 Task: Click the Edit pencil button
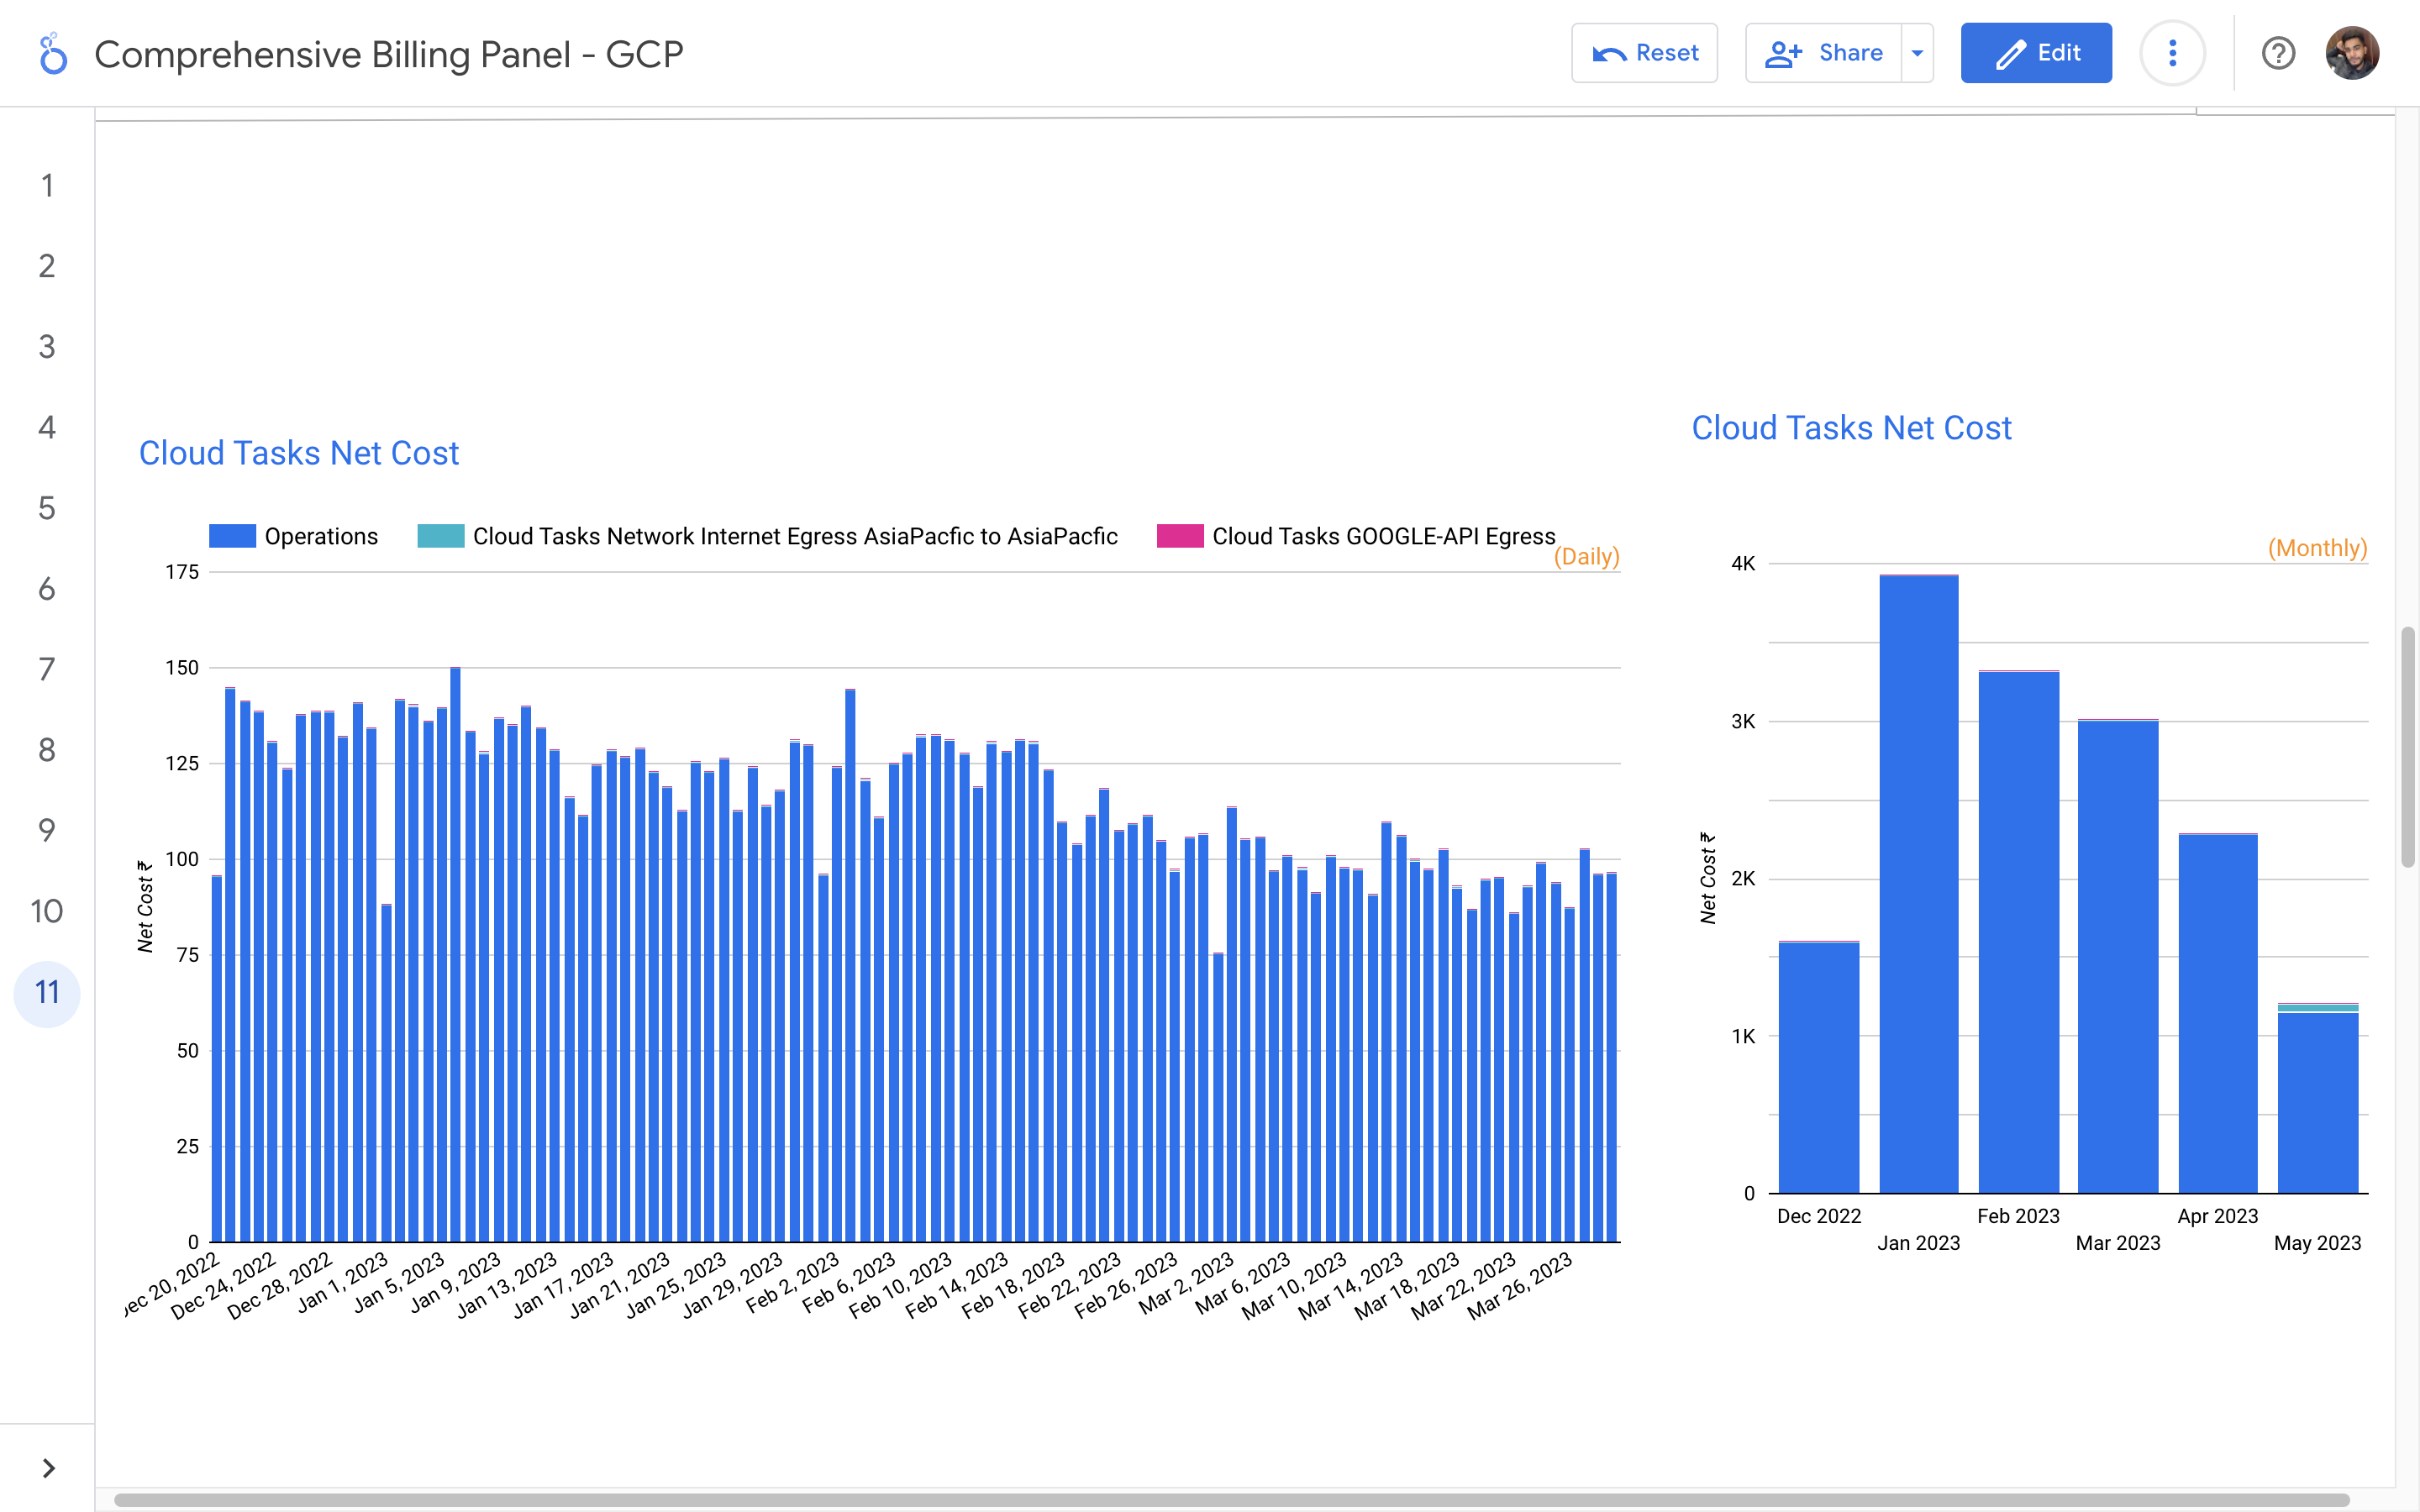[2036, 53]
